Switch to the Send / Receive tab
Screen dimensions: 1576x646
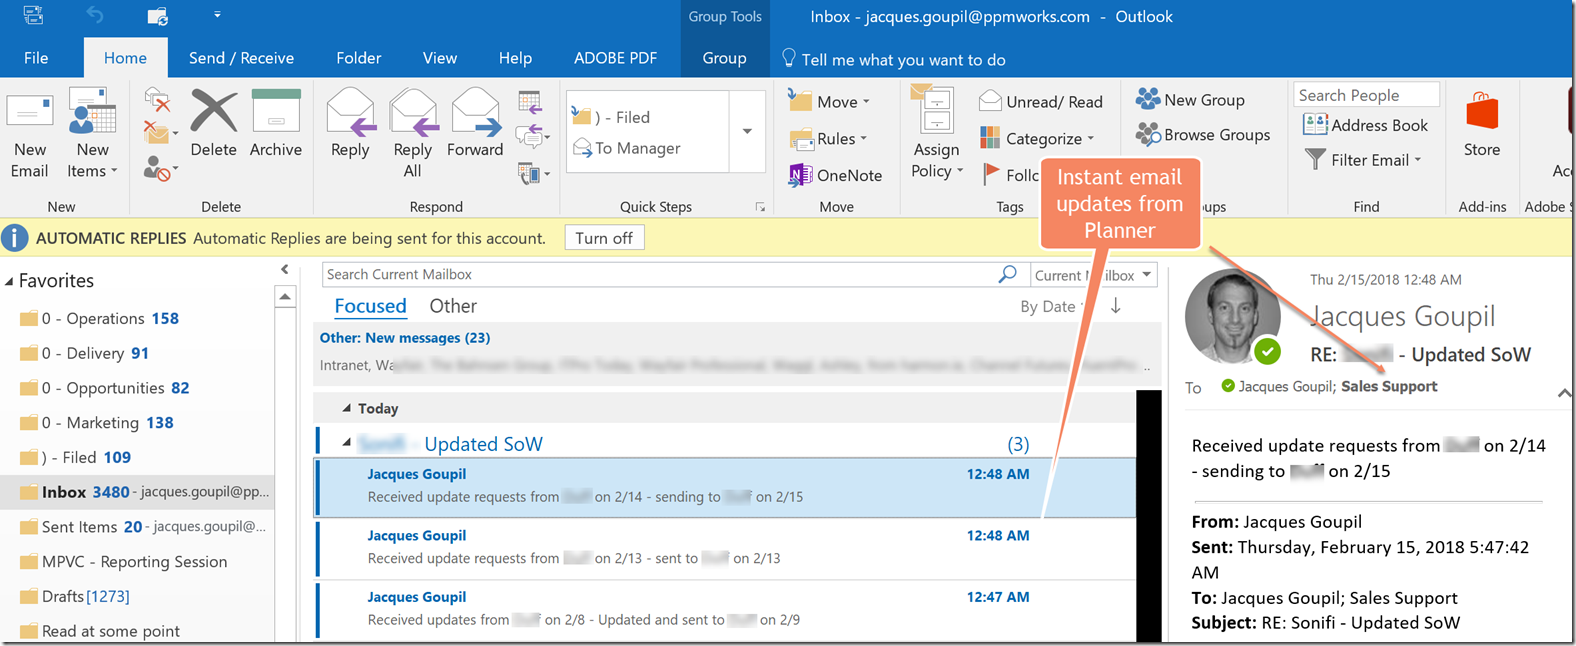point(241,58)
